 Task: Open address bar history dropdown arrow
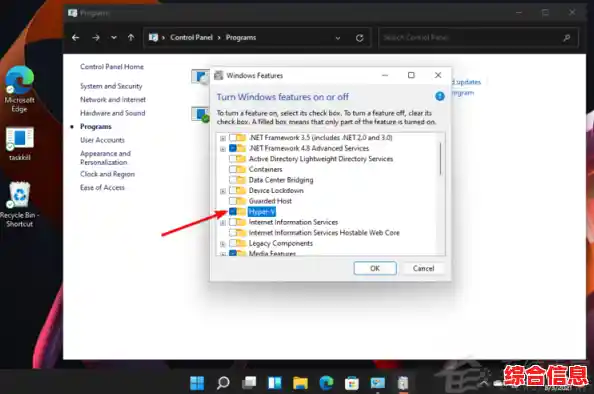(x=338, y=38)
